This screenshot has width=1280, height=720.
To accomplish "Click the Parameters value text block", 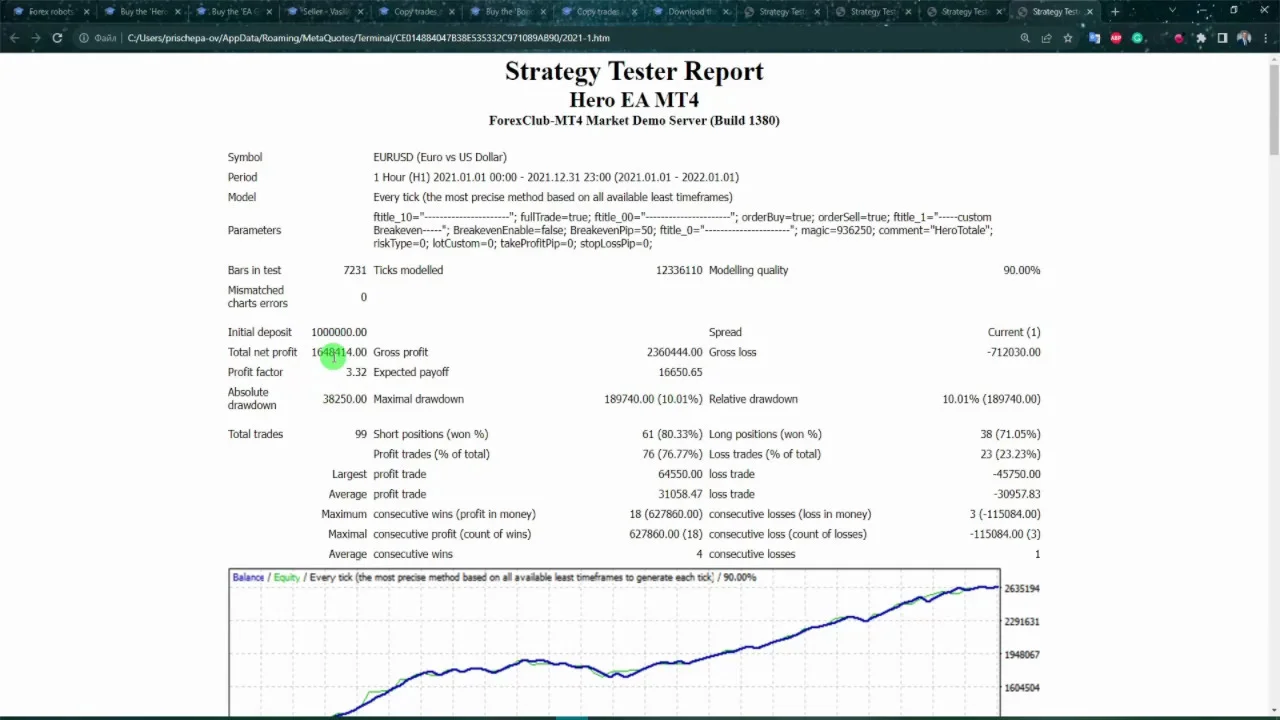I will [x=683, y=230].
